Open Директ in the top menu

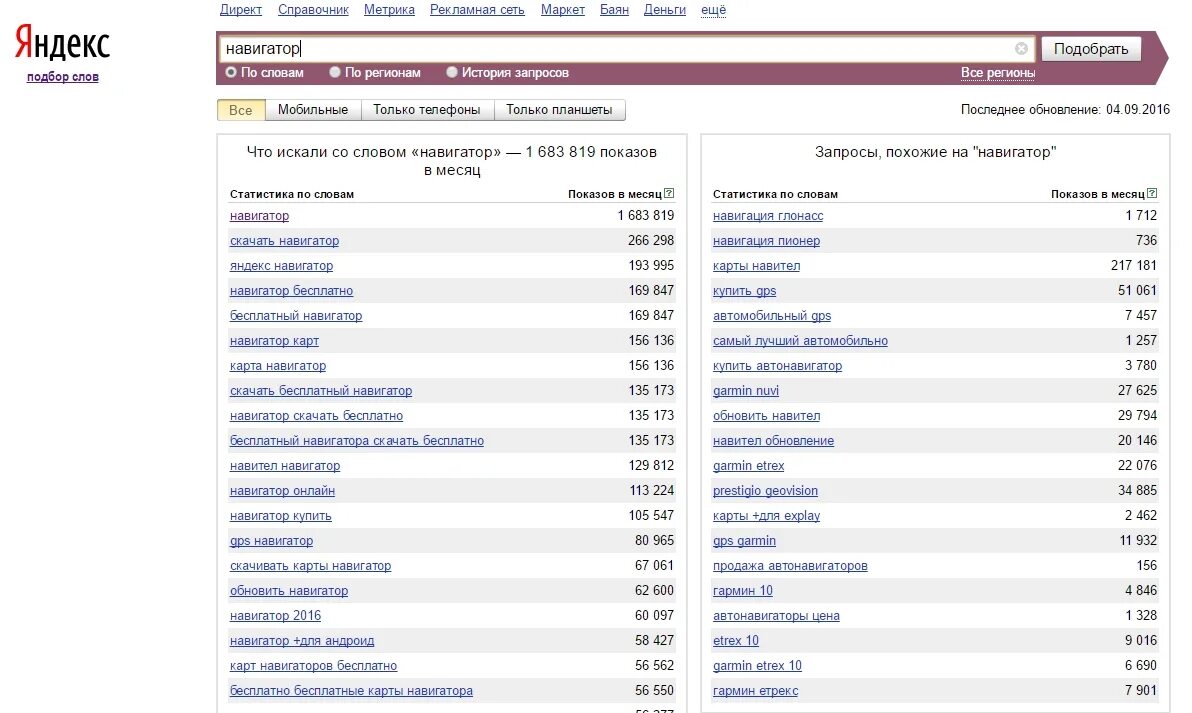point(240,10)
